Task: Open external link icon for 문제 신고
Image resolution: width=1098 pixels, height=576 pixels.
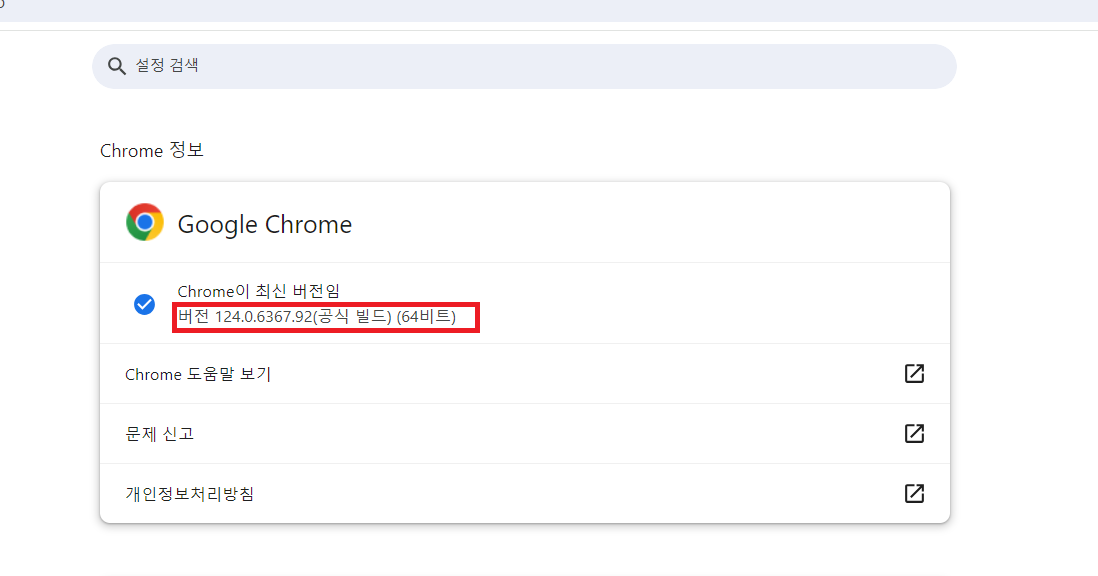Action: pos(914,433)
